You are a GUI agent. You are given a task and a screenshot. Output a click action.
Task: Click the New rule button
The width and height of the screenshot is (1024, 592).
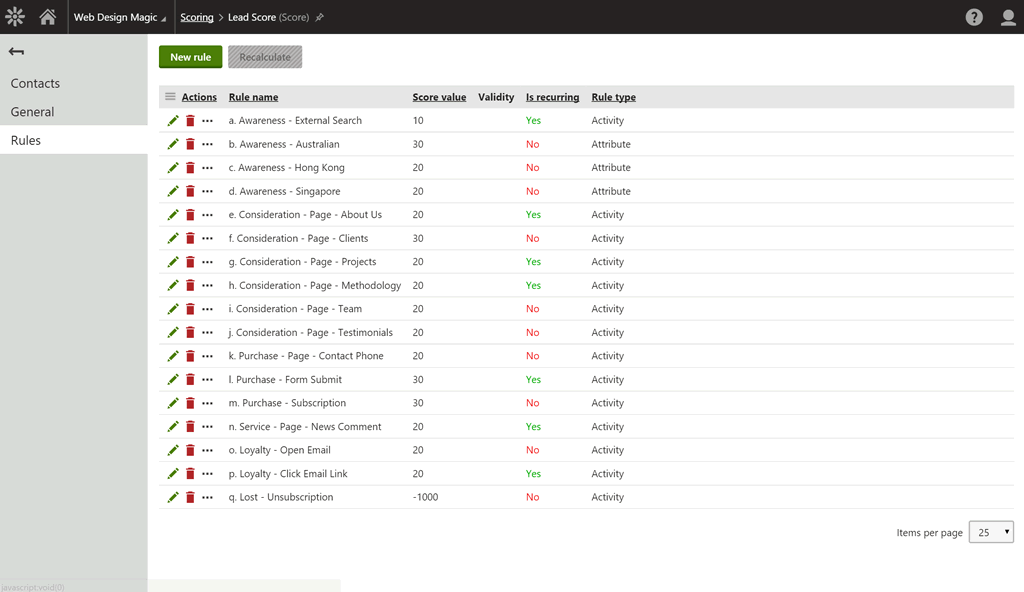[190, 57]
